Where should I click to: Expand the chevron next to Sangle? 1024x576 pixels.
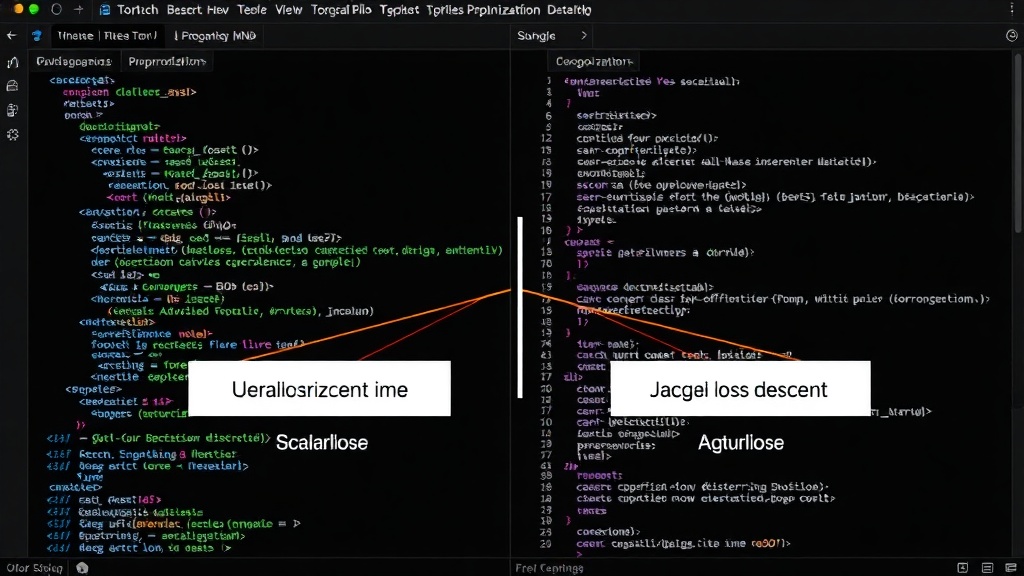584,35
